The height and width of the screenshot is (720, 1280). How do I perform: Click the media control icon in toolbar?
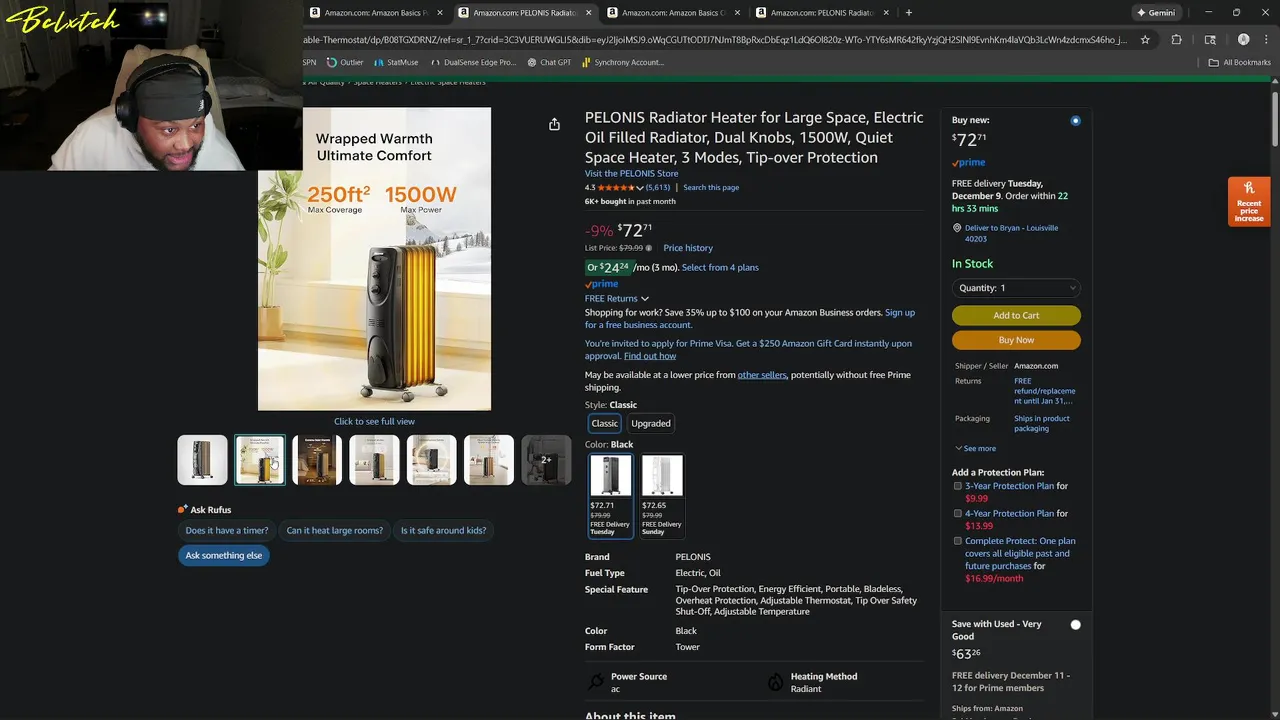tap(1210, 40)
